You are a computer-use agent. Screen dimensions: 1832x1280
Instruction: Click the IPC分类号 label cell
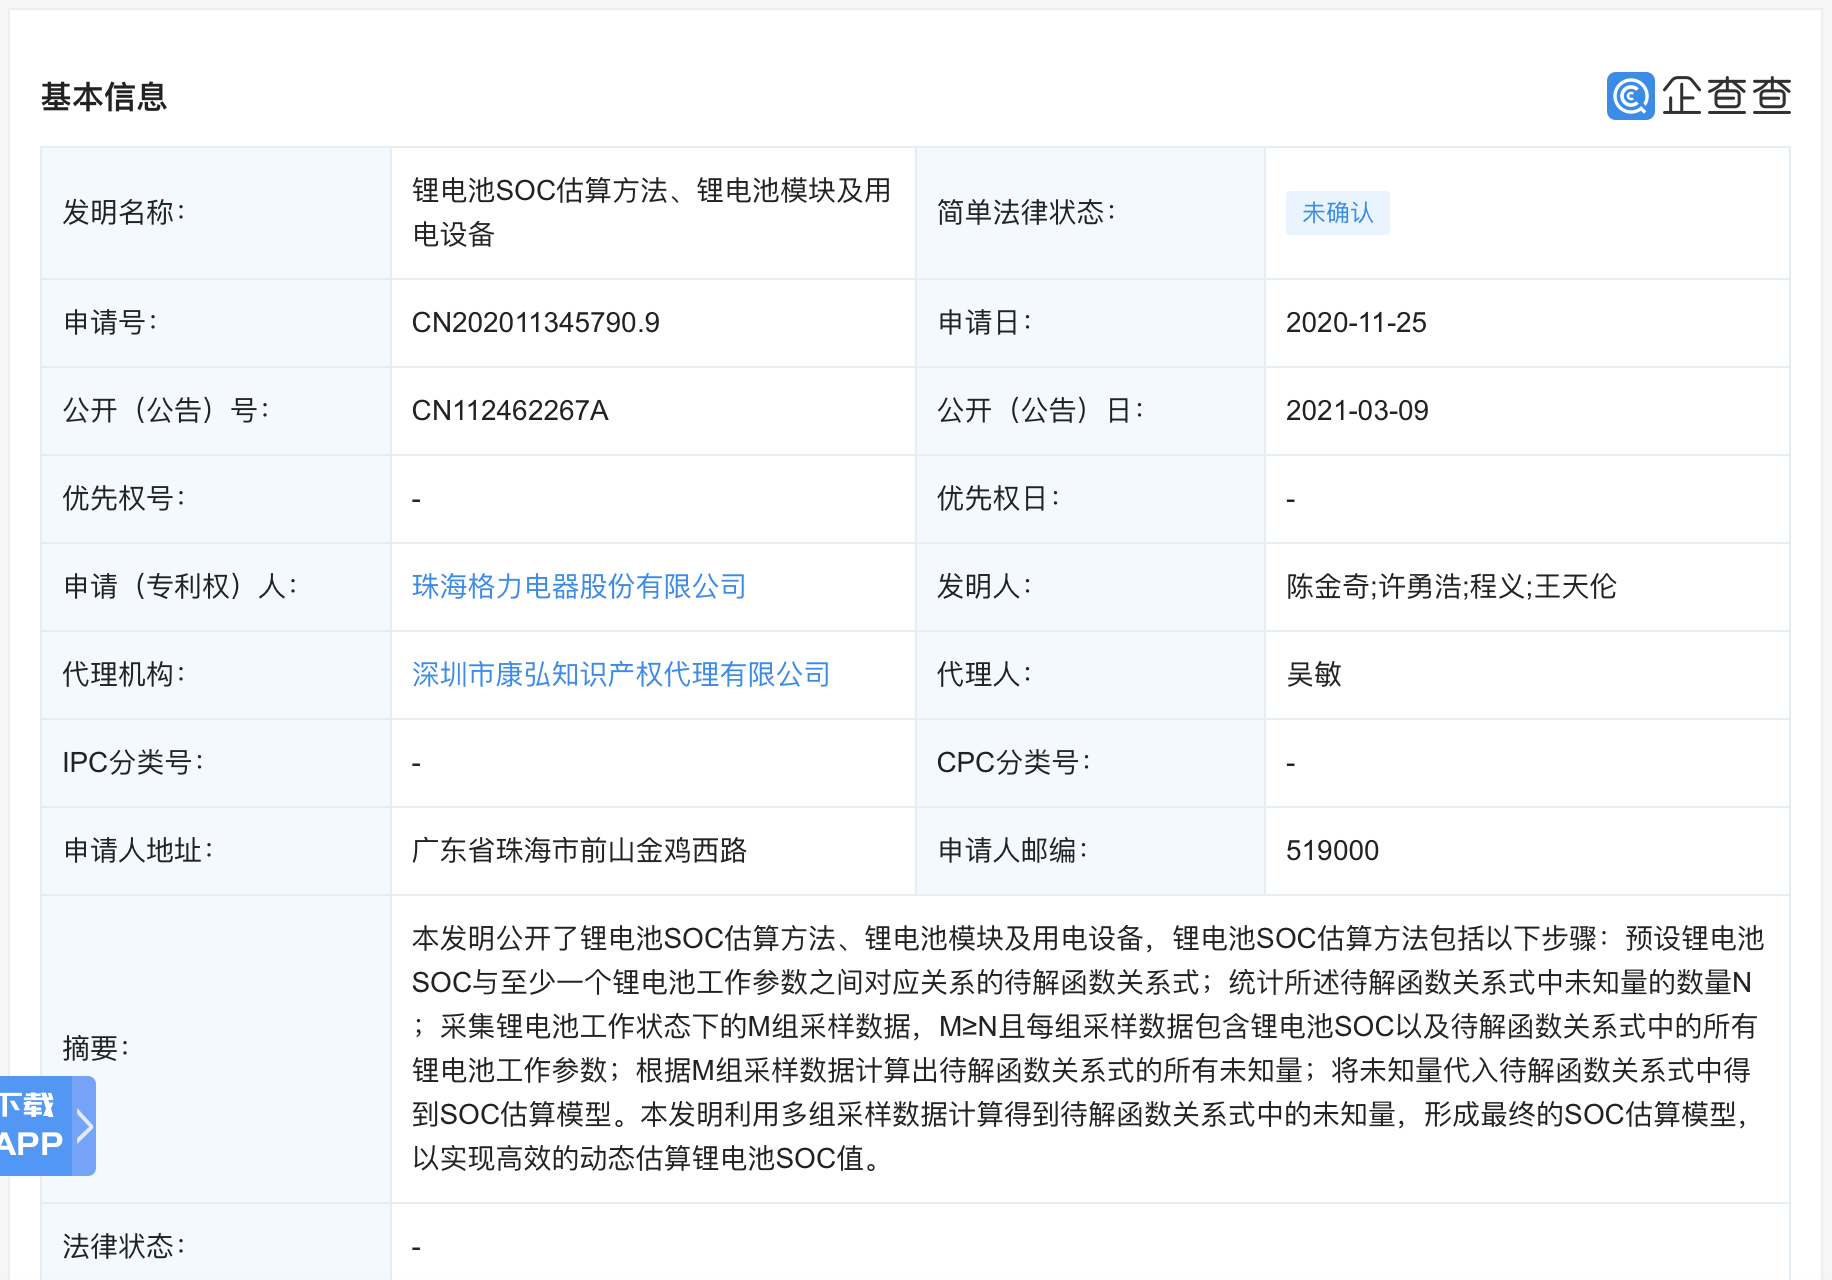pyautogui.click(x=216, y=763)
